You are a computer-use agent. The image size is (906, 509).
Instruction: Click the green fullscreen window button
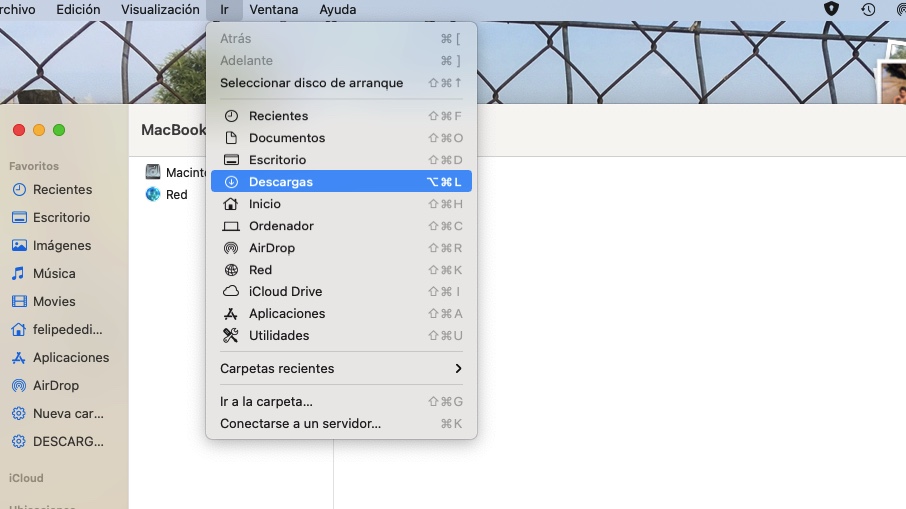59,130
